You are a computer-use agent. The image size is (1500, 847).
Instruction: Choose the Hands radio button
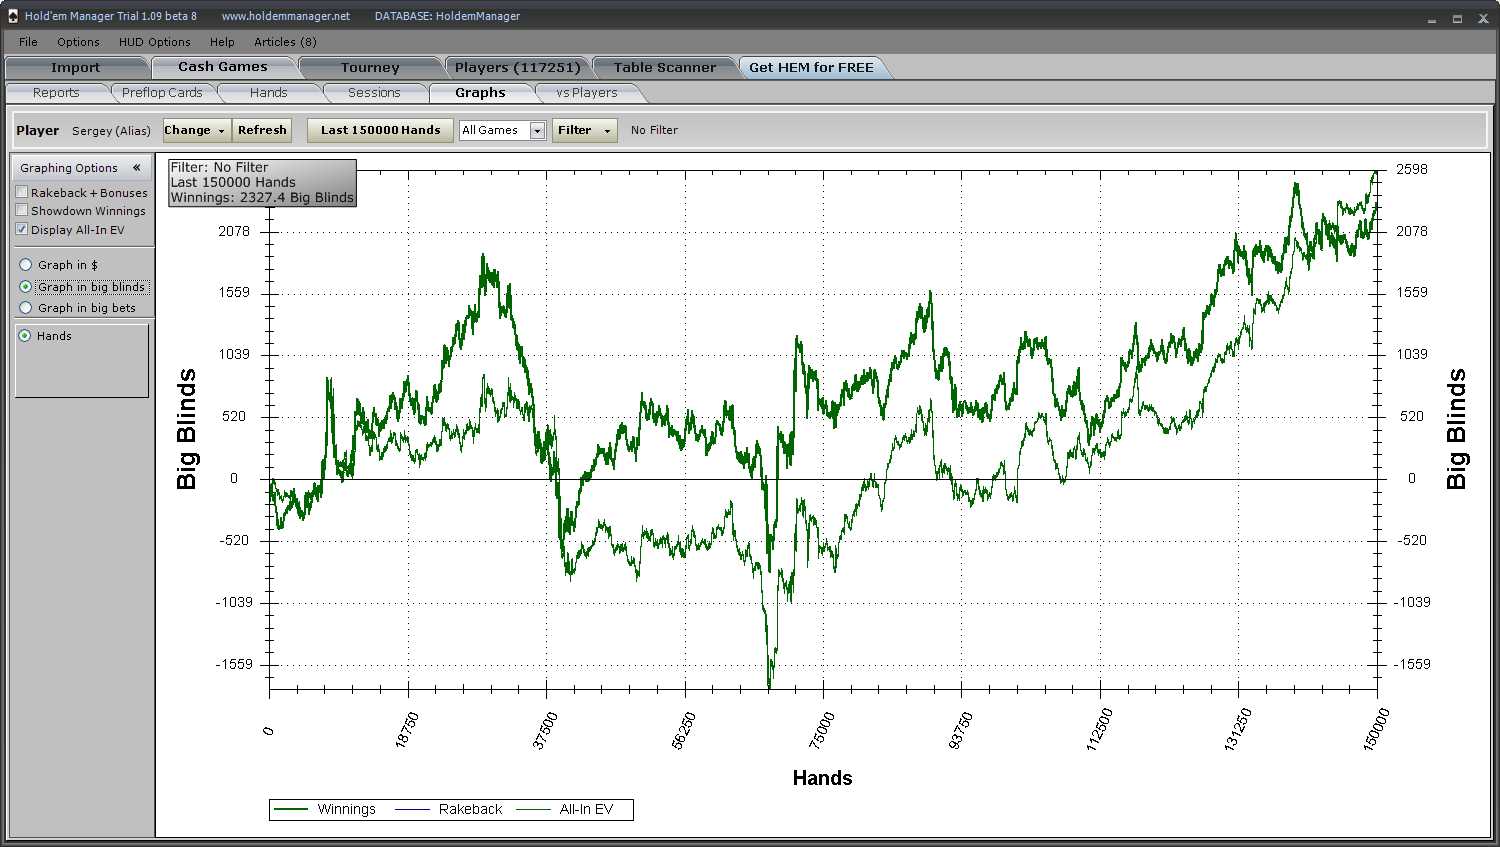point(25,336)
